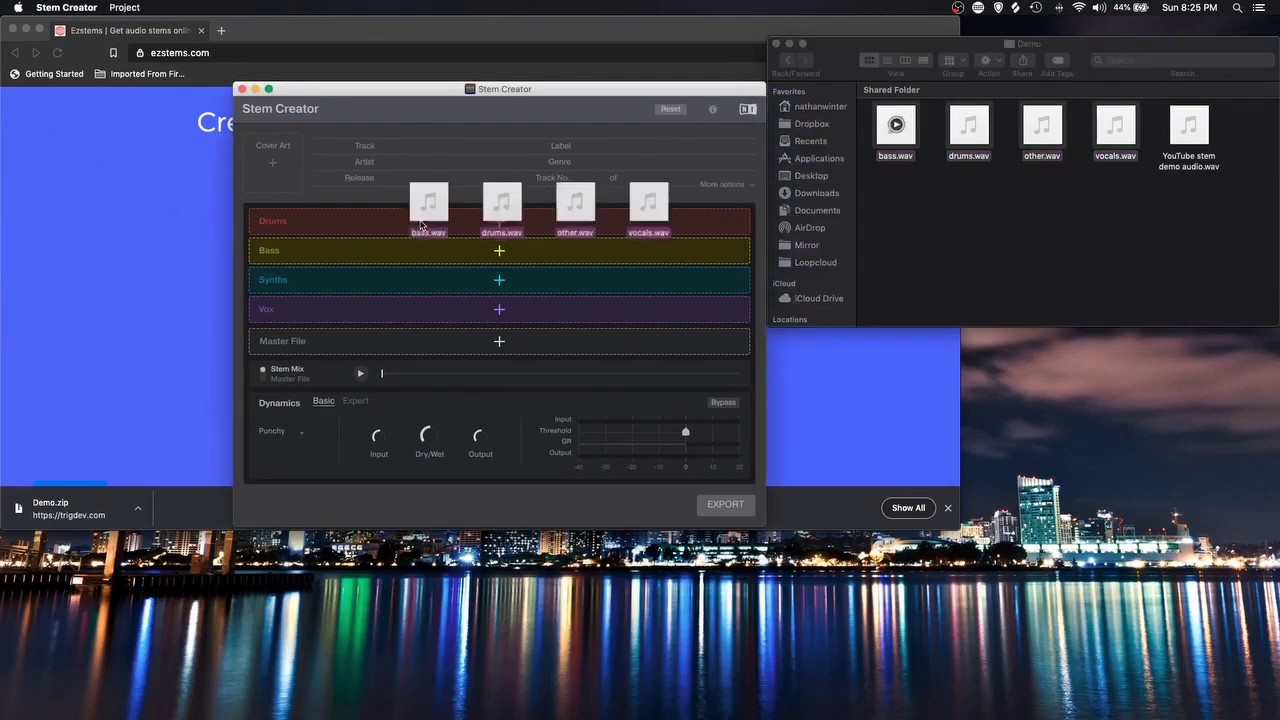
Task: Click the yellow plus in the Bass stem row
Action: click(x=499, y=251)
